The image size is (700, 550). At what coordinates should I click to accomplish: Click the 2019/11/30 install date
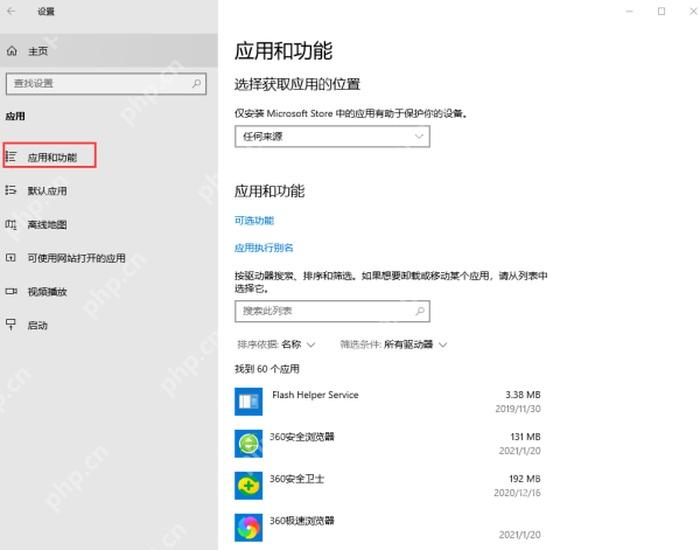[518, 408]
